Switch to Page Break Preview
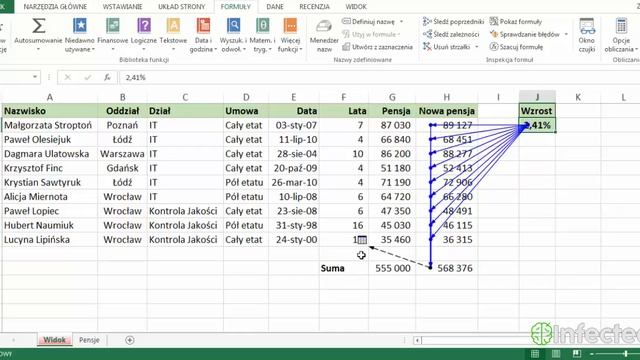Image resolution: width=640 pixels, height=360 pixels. [x=577, y=354]
